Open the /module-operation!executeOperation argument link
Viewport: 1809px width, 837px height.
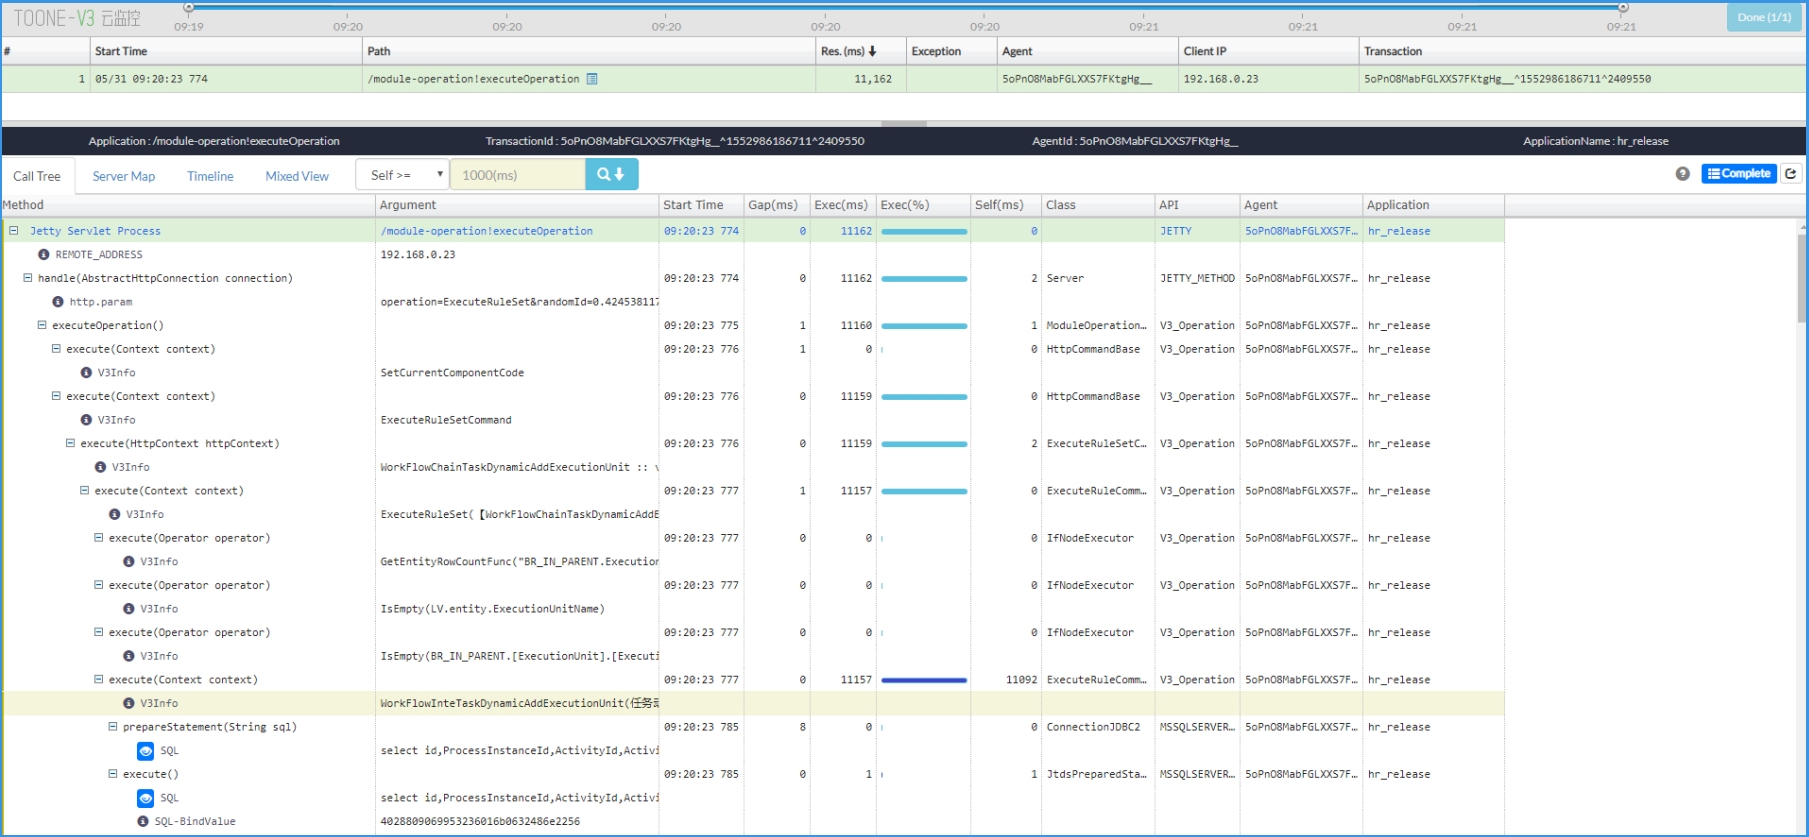[x=487, y=231]
